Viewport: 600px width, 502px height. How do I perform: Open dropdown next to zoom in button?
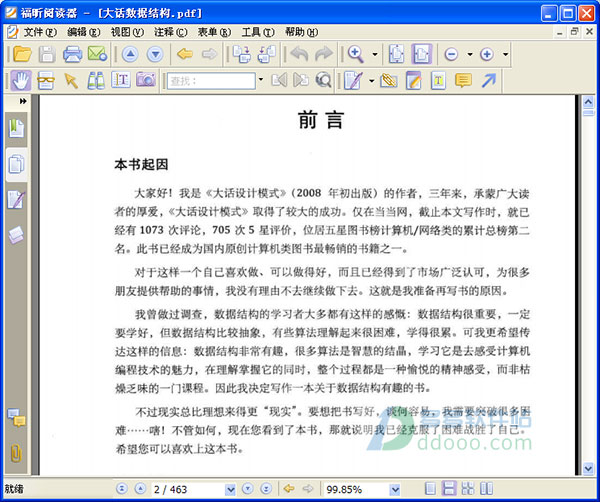(505, 54)
